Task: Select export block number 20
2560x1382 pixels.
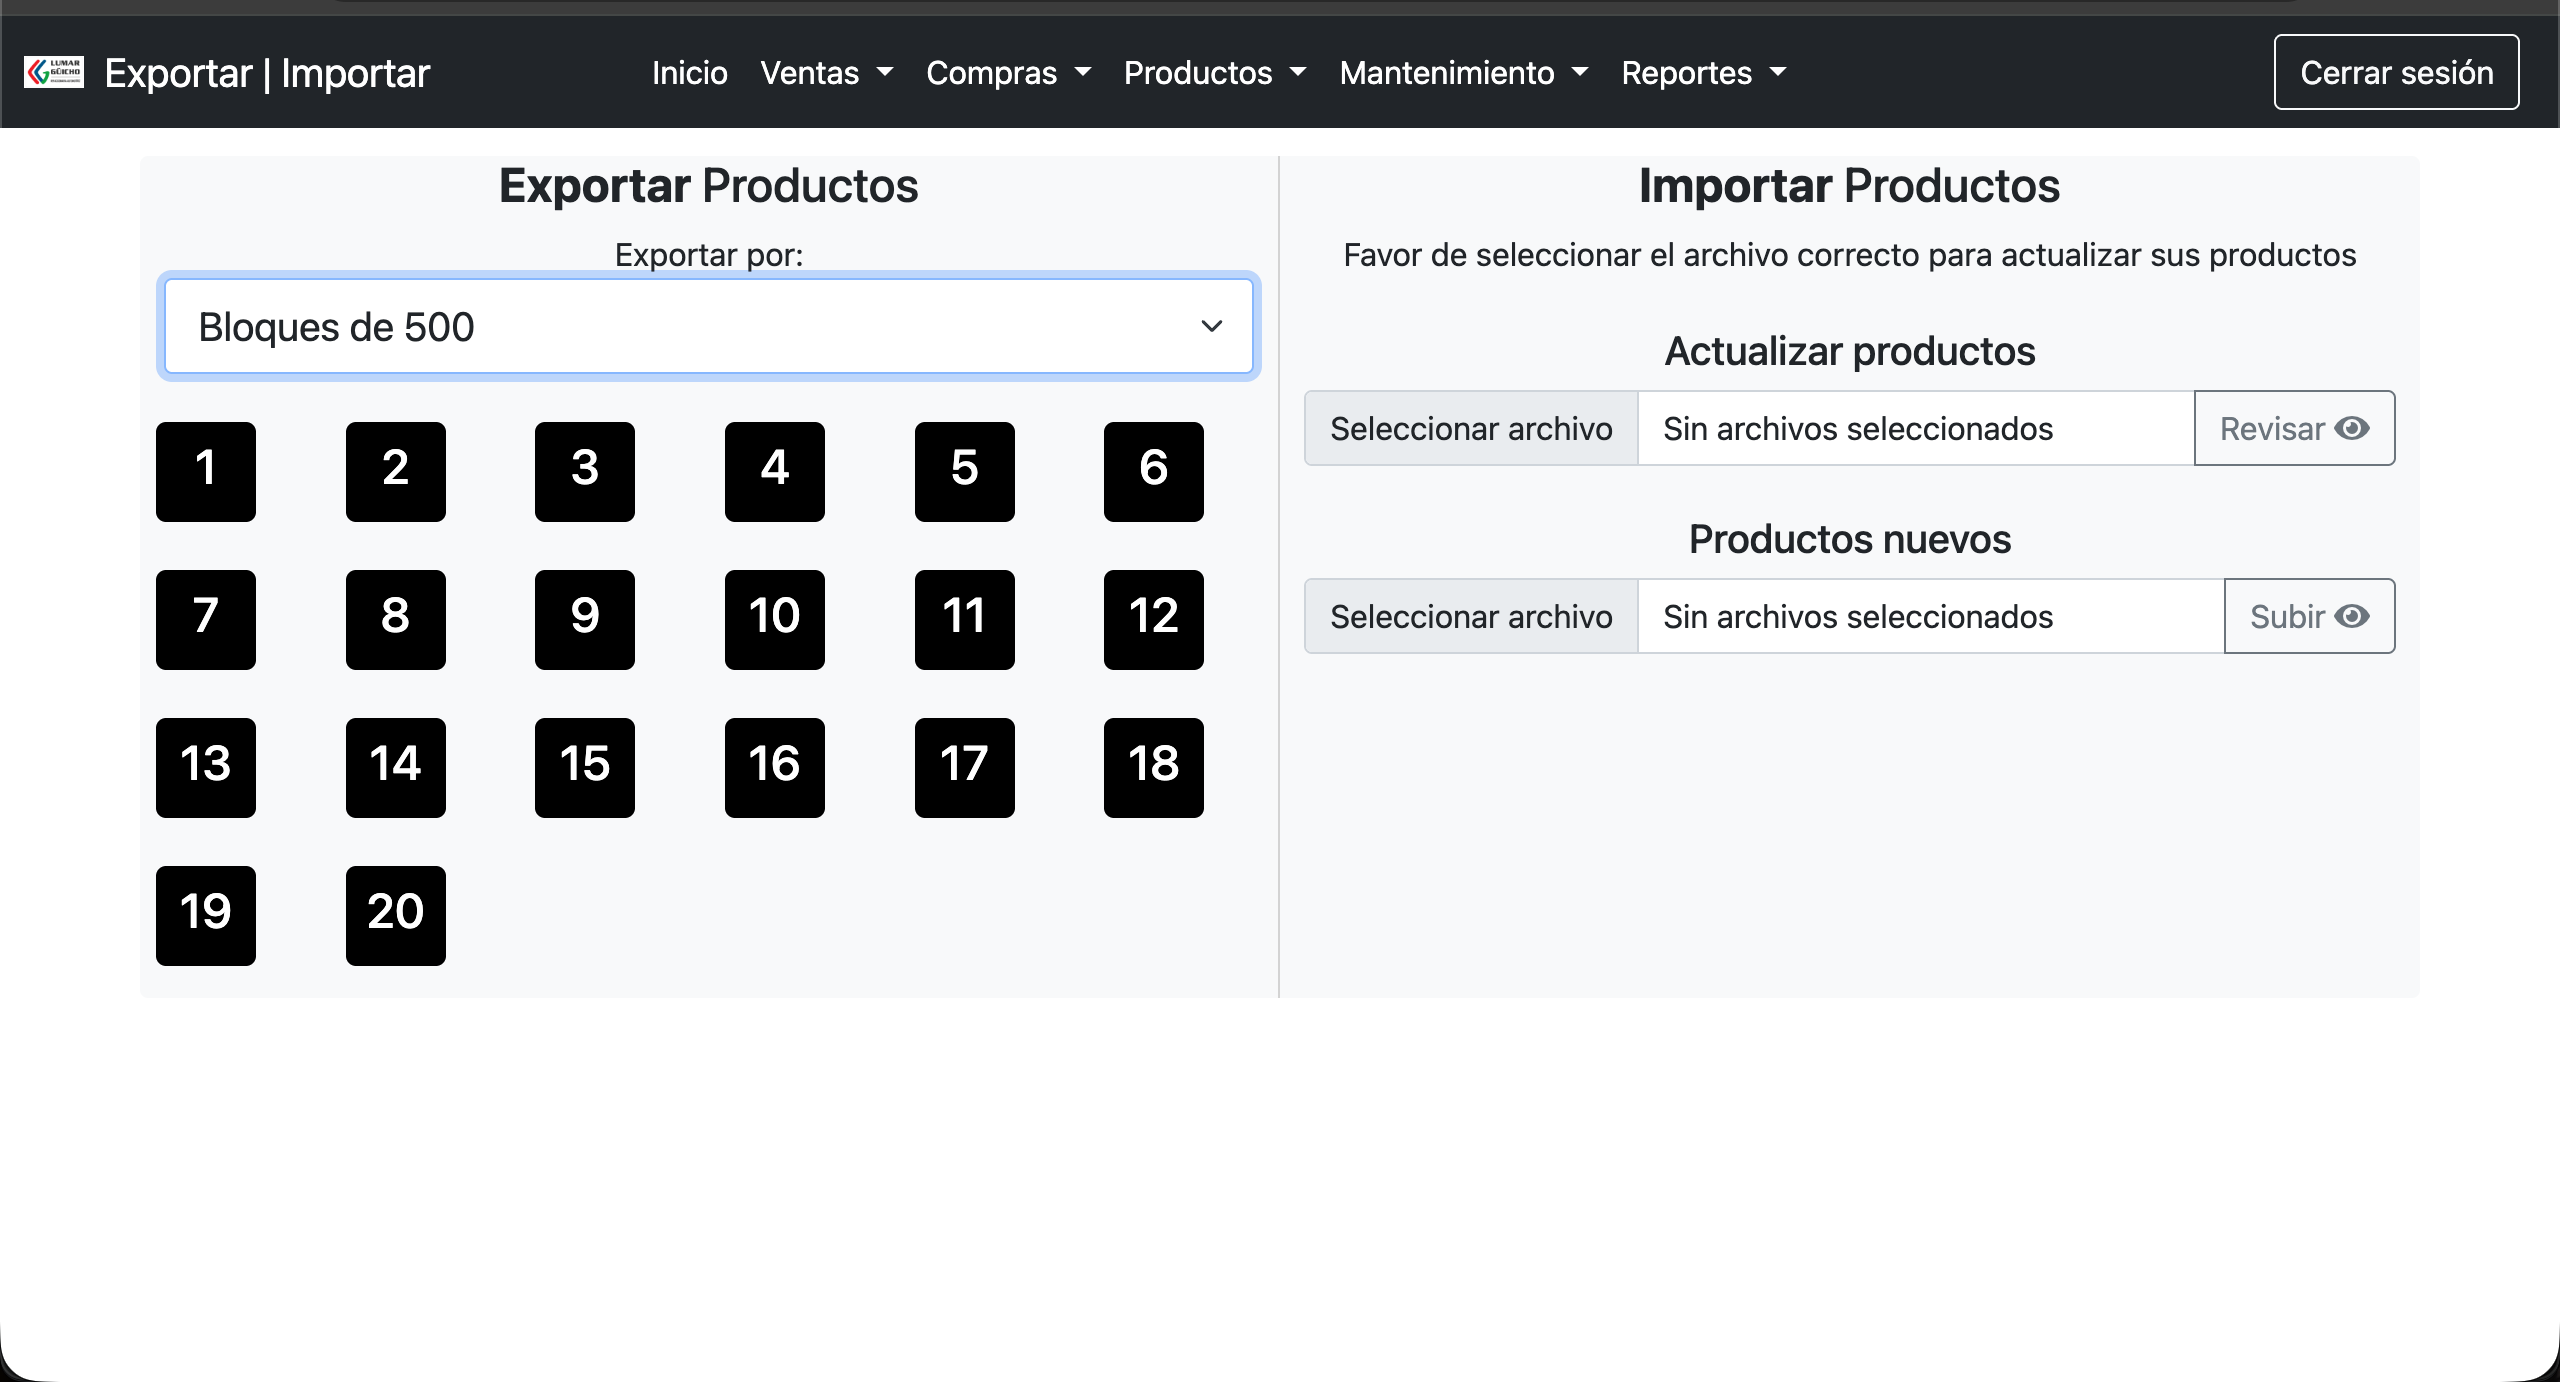Action: 395,915
